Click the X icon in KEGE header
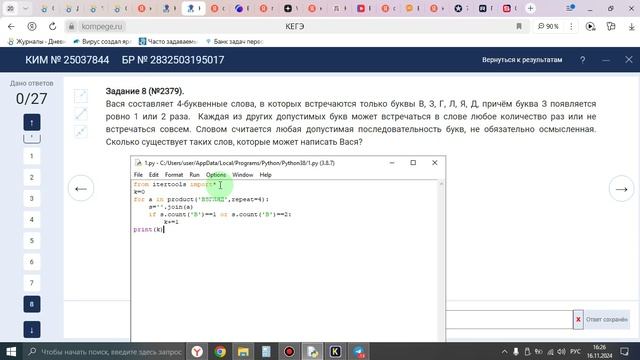 (629, 60)
